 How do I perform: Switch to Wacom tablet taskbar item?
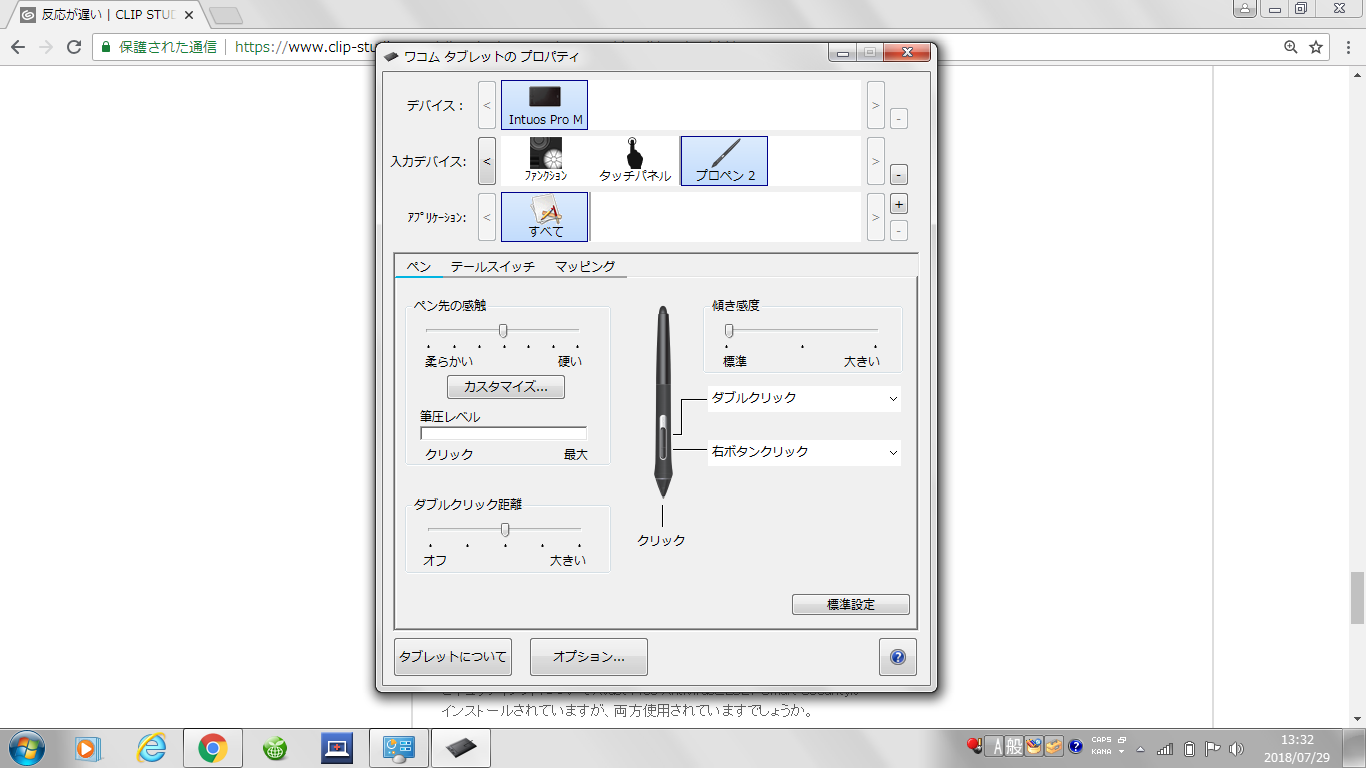click(x=461, y=747)
